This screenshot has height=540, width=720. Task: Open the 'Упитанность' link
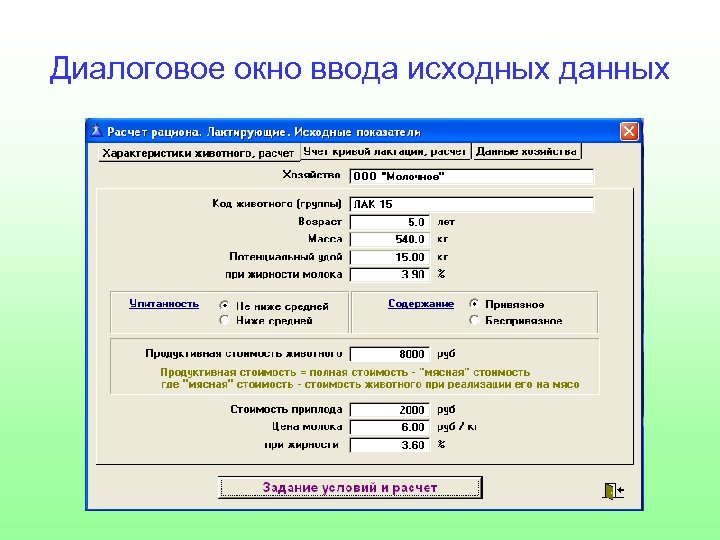tap(164, 304)
